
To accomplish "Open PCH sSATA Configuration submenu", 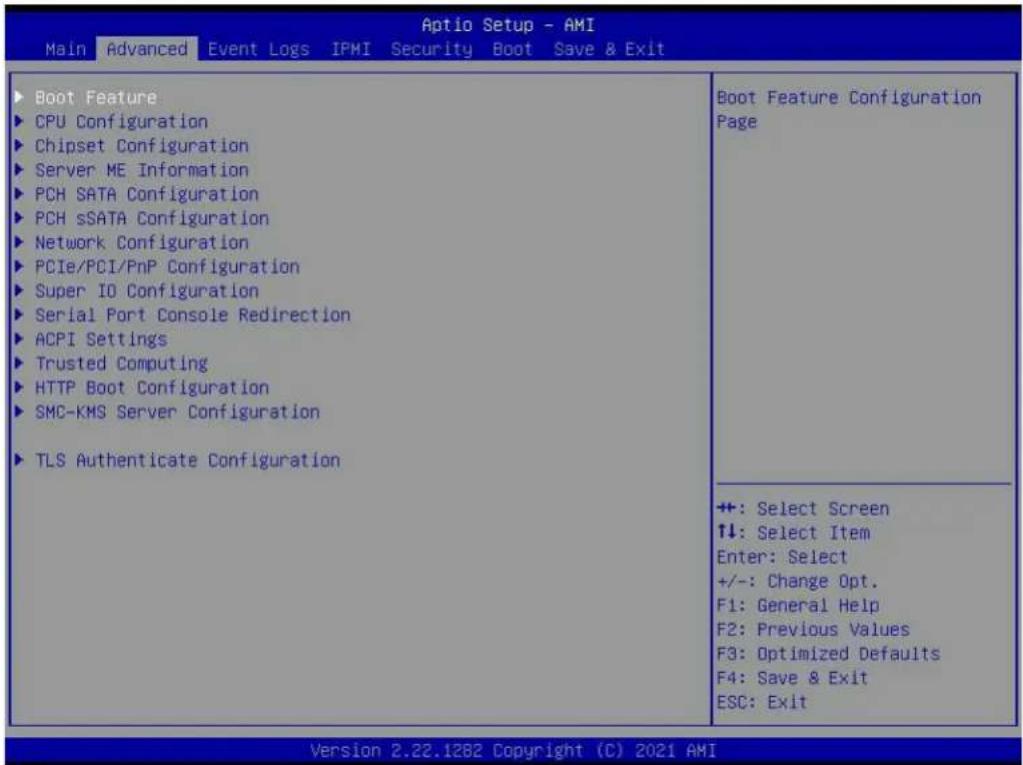I will (152, 218).
